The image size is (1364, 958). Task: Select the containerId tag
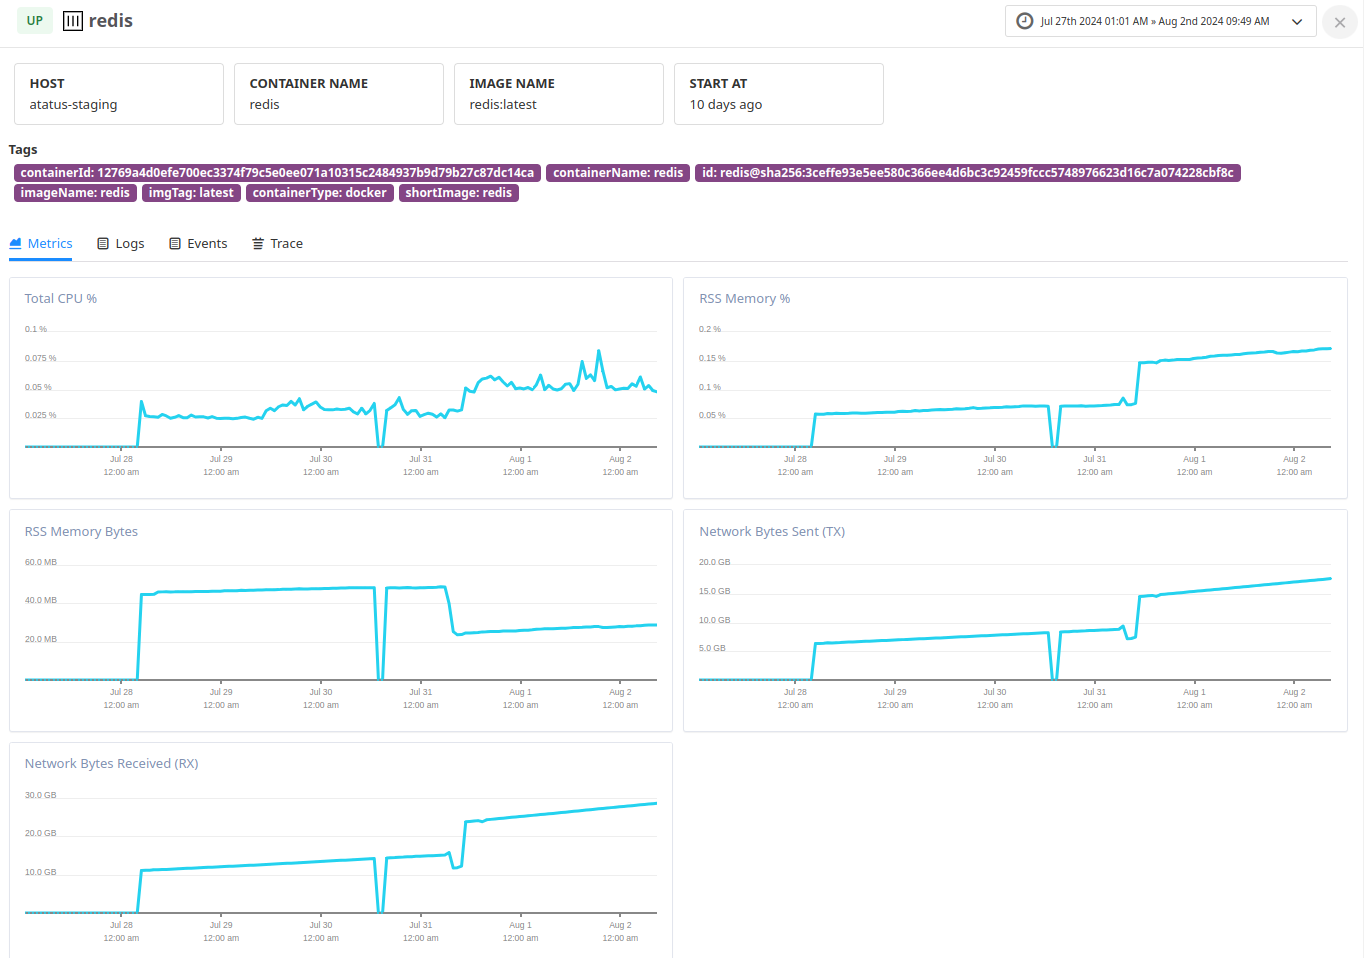click(x=277, y=173)
